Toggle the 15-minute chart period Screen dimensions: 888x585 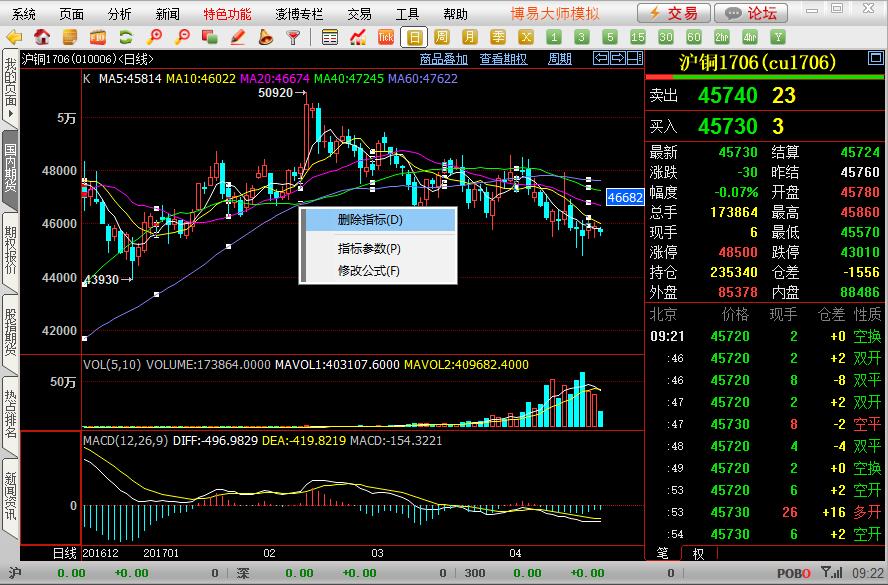(637, 38)
